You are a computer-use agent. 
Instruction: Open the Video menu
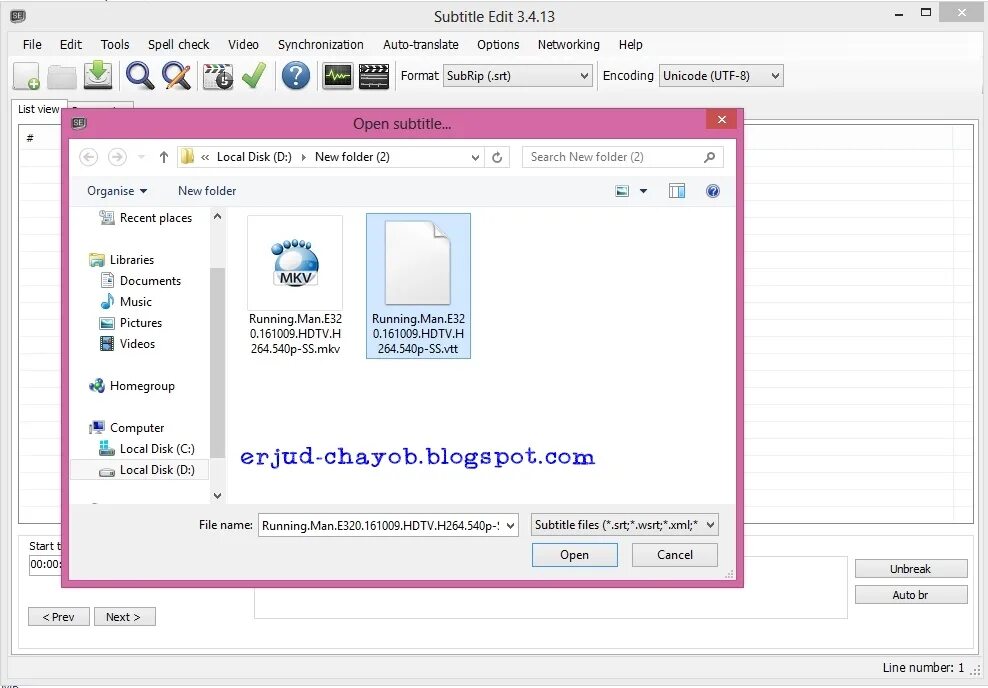[x=243, y=45]
